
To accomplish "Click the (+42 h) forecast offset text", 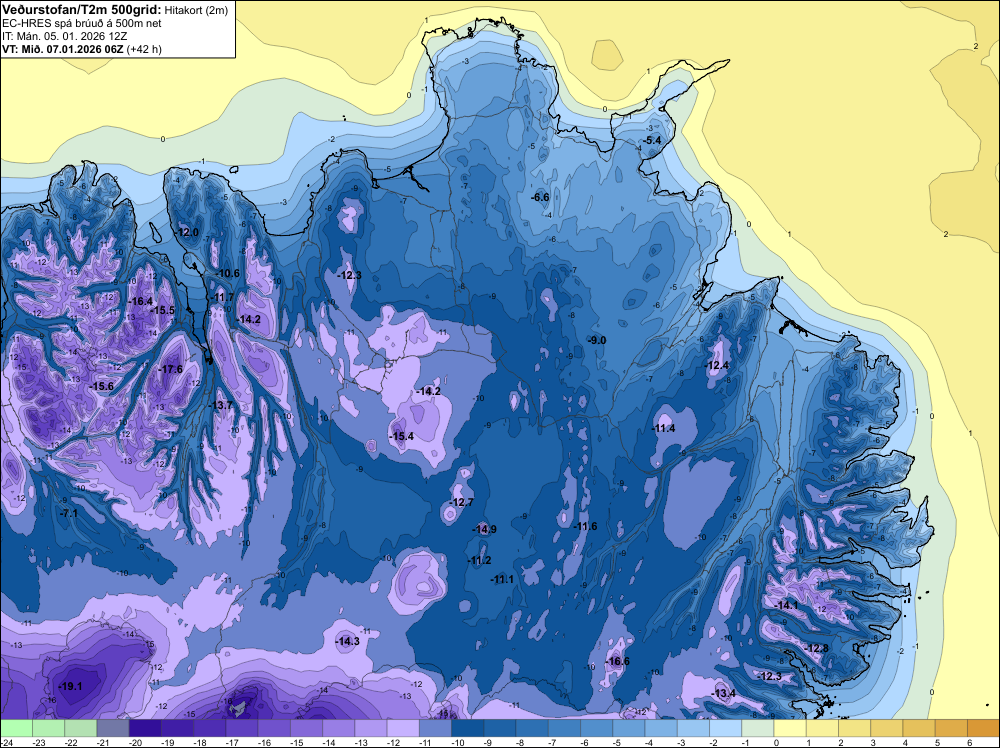I will (143, 49).
